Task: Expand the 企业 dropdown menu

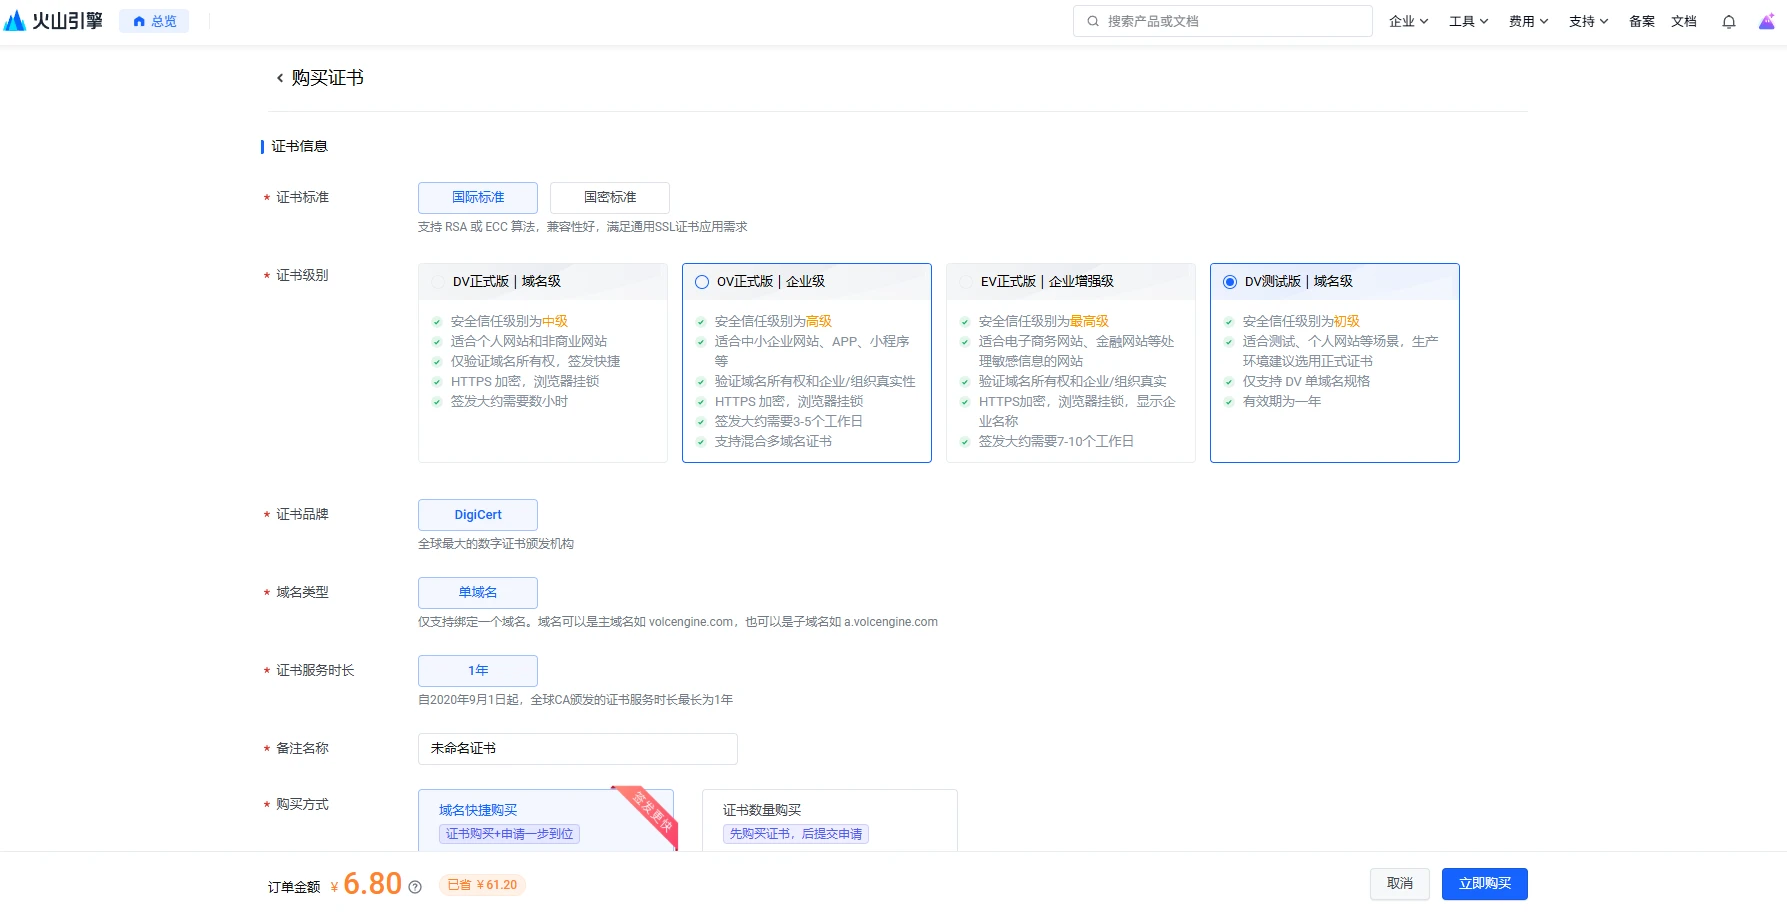Action: pyautogui.click(x=1408, y=21)
